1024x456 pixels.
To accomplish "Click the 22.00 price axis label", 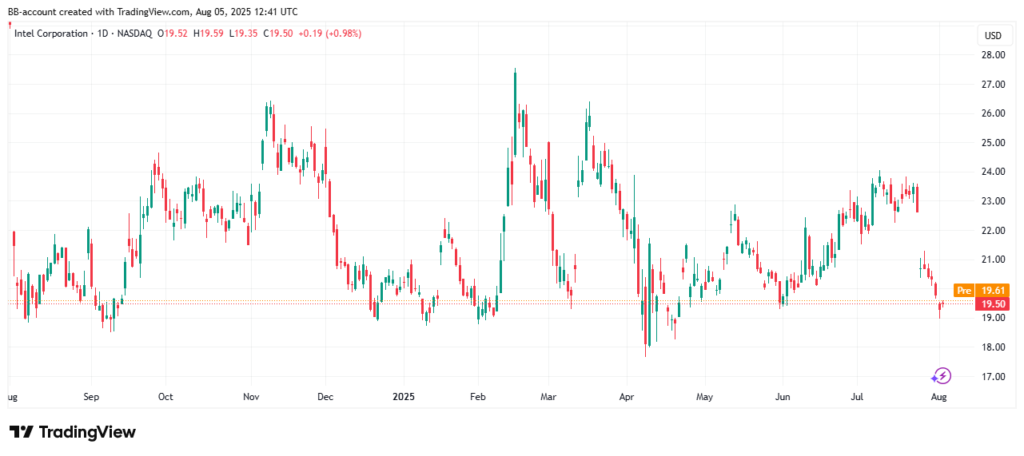I will coord(994,230).
